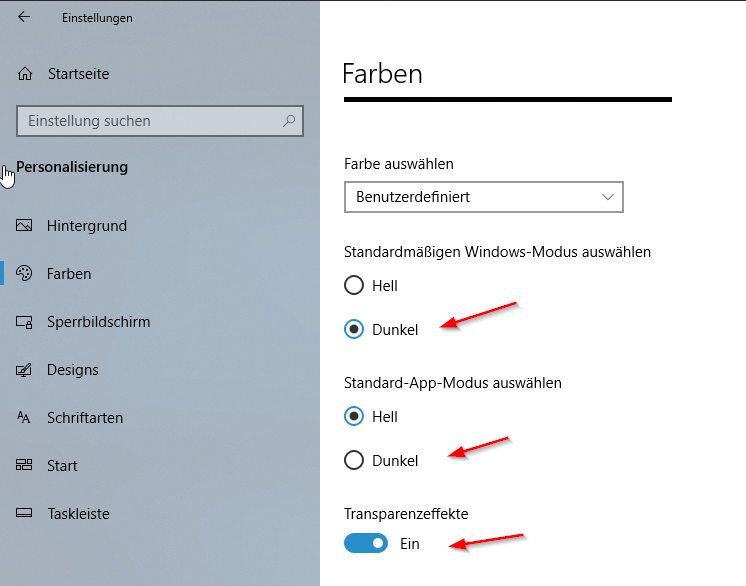Screen dimensions: 746x586
Task: Click the Sperrbildschirm lock screen icon
Action: pyautogui.click(x=24, y=322)
